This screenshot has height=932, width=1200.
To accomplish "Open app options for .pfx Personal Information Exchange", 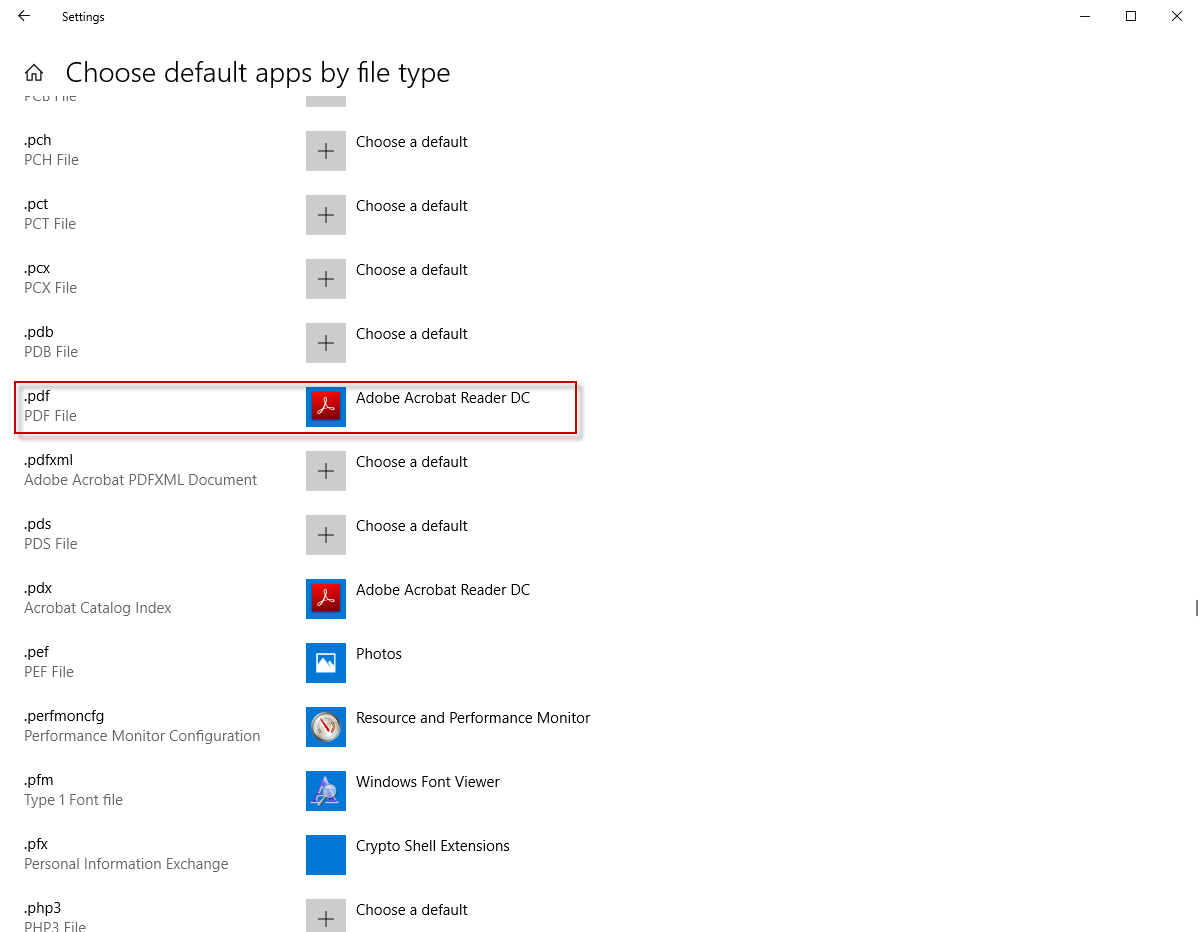I will tap(325, 855).
